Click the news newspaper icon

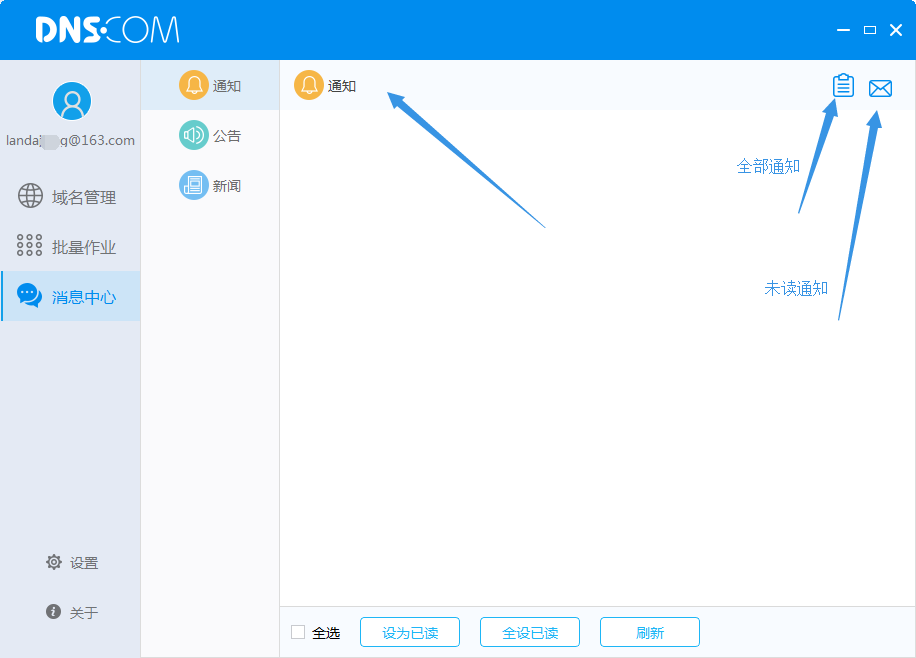(x=193, y=185)
